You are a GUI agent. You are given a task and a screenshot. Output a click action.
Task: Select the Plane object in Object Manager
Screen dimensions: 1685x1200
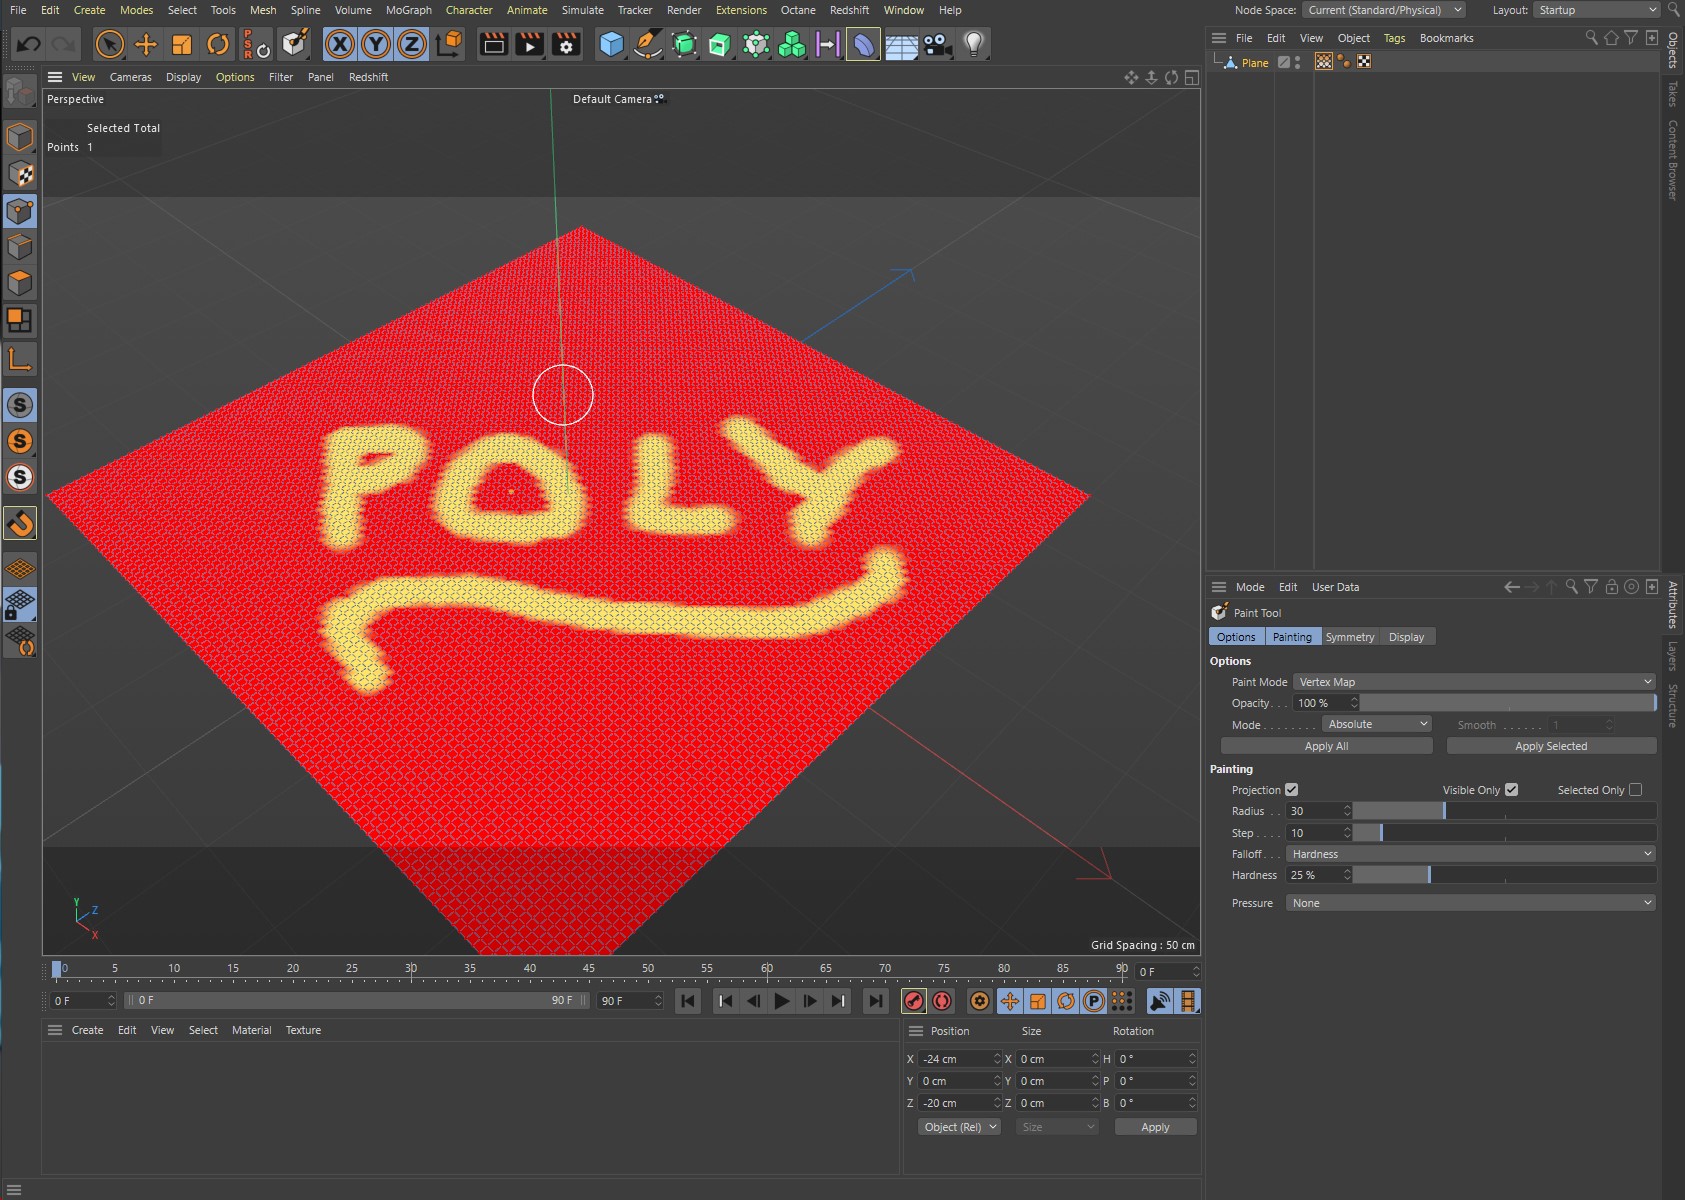click(x=1255, y=63)
